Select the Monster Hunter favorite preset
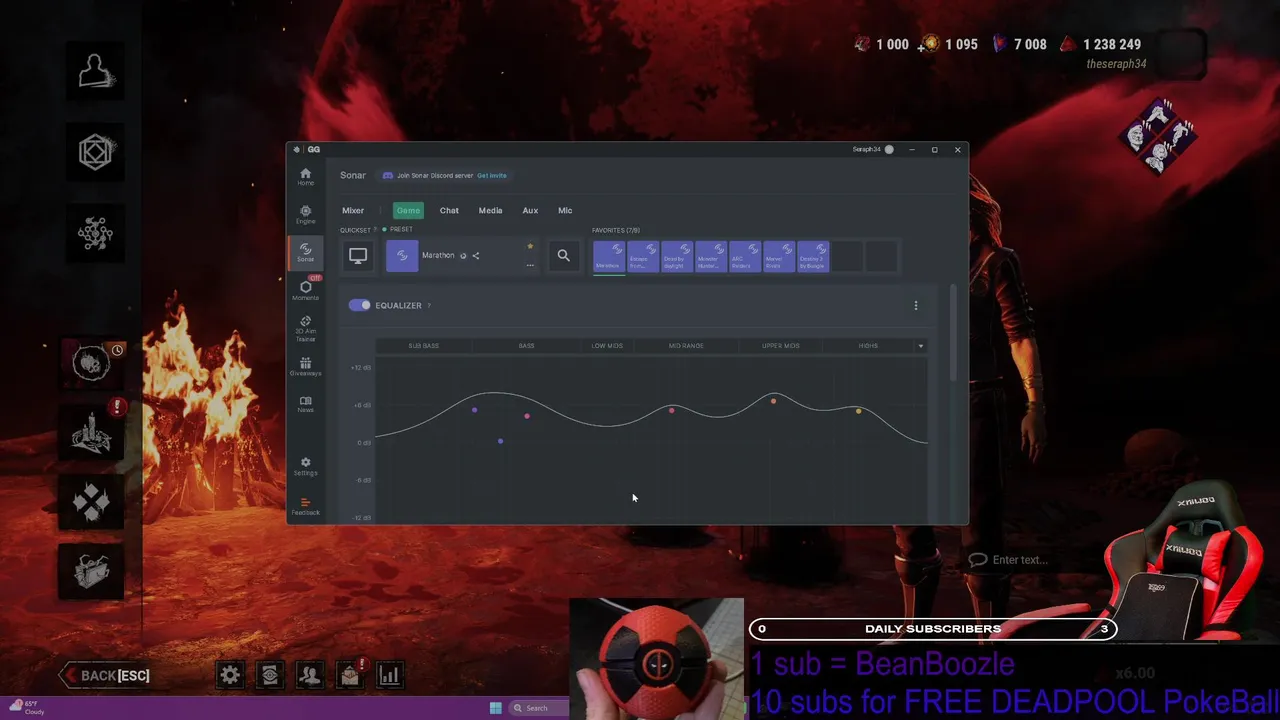The height and width of the screenshot is (720, 1280). (711, 256)
